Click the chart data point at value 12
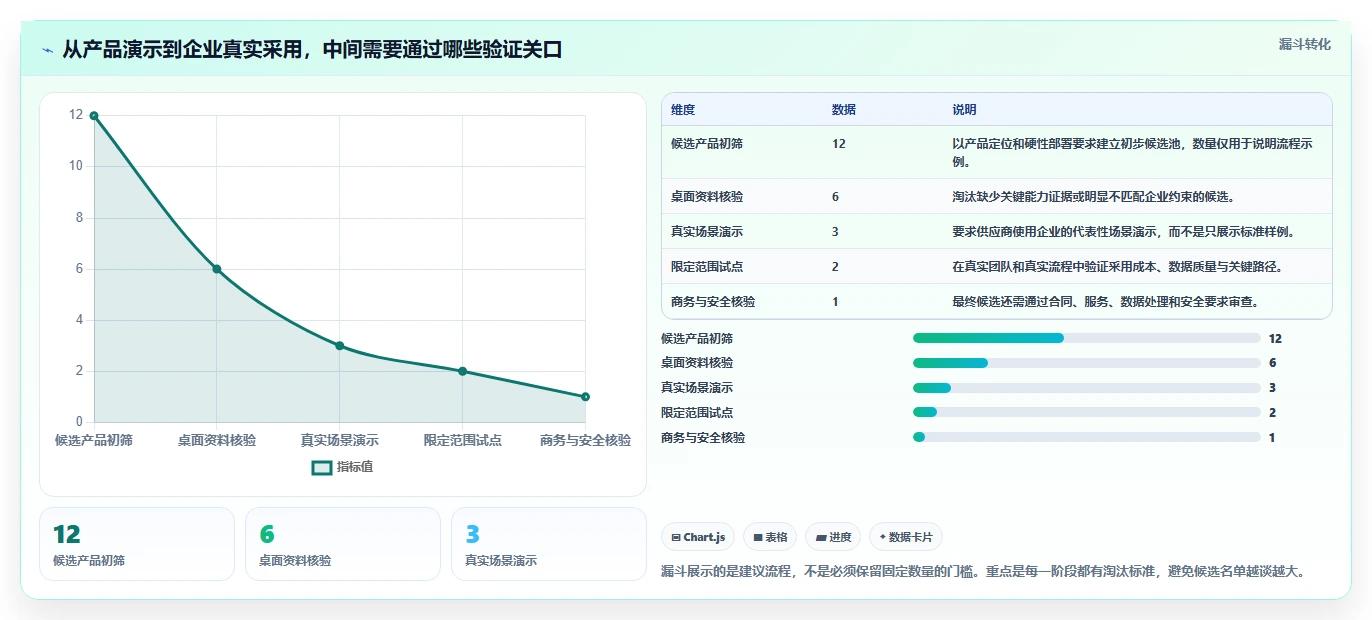The width and height of the screenshot is (1372, 620). [x=94, y=116]
